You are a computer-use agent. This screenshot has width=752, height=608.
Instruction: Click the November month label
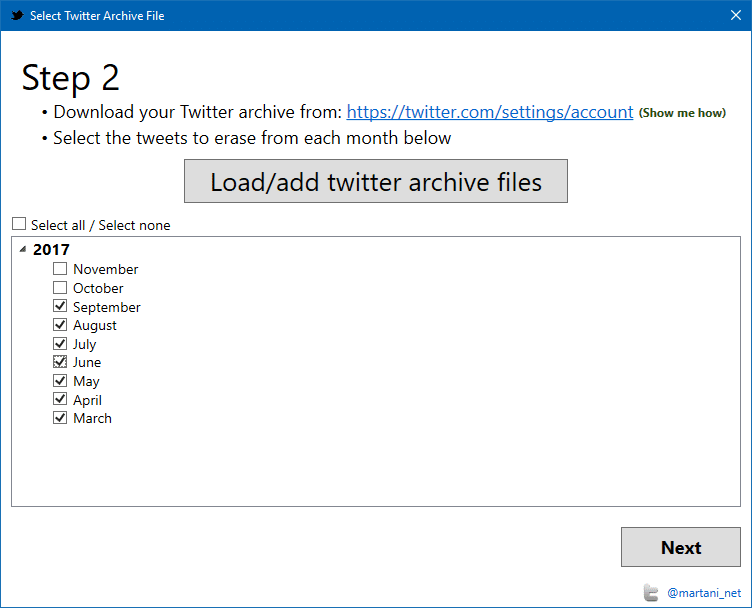pyautogui.click(x=106, y=269)
